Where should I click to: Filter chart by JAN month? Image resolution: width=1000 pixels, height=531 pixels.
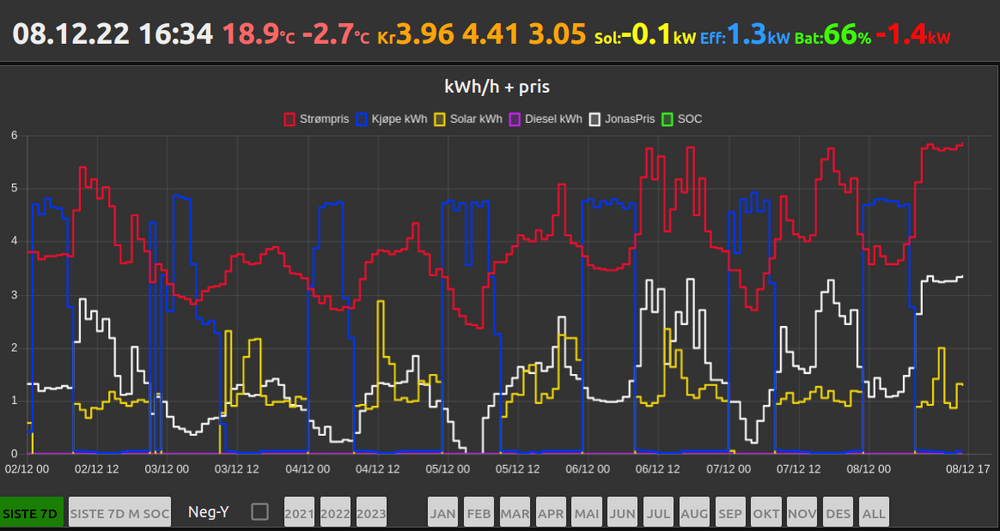click(443, 512)
